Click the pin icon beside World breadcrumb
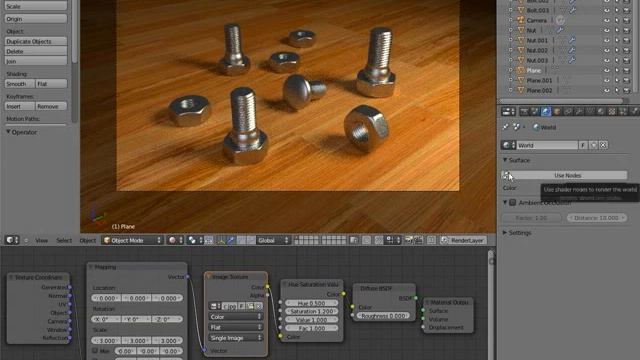This screenshot has height=360, width=640. point(506,127)
